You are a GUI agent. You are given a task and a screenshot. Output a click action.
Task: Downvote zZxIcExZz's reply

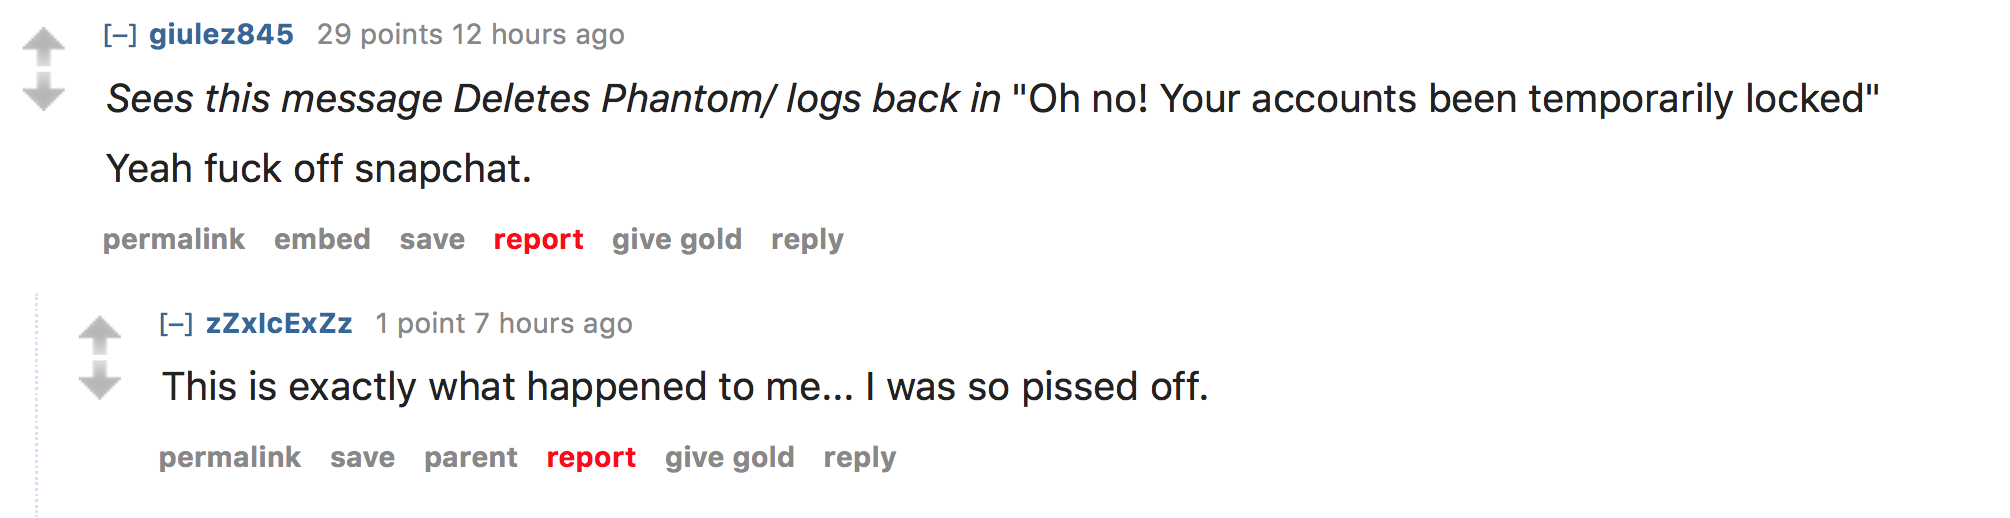pos(99,381)
